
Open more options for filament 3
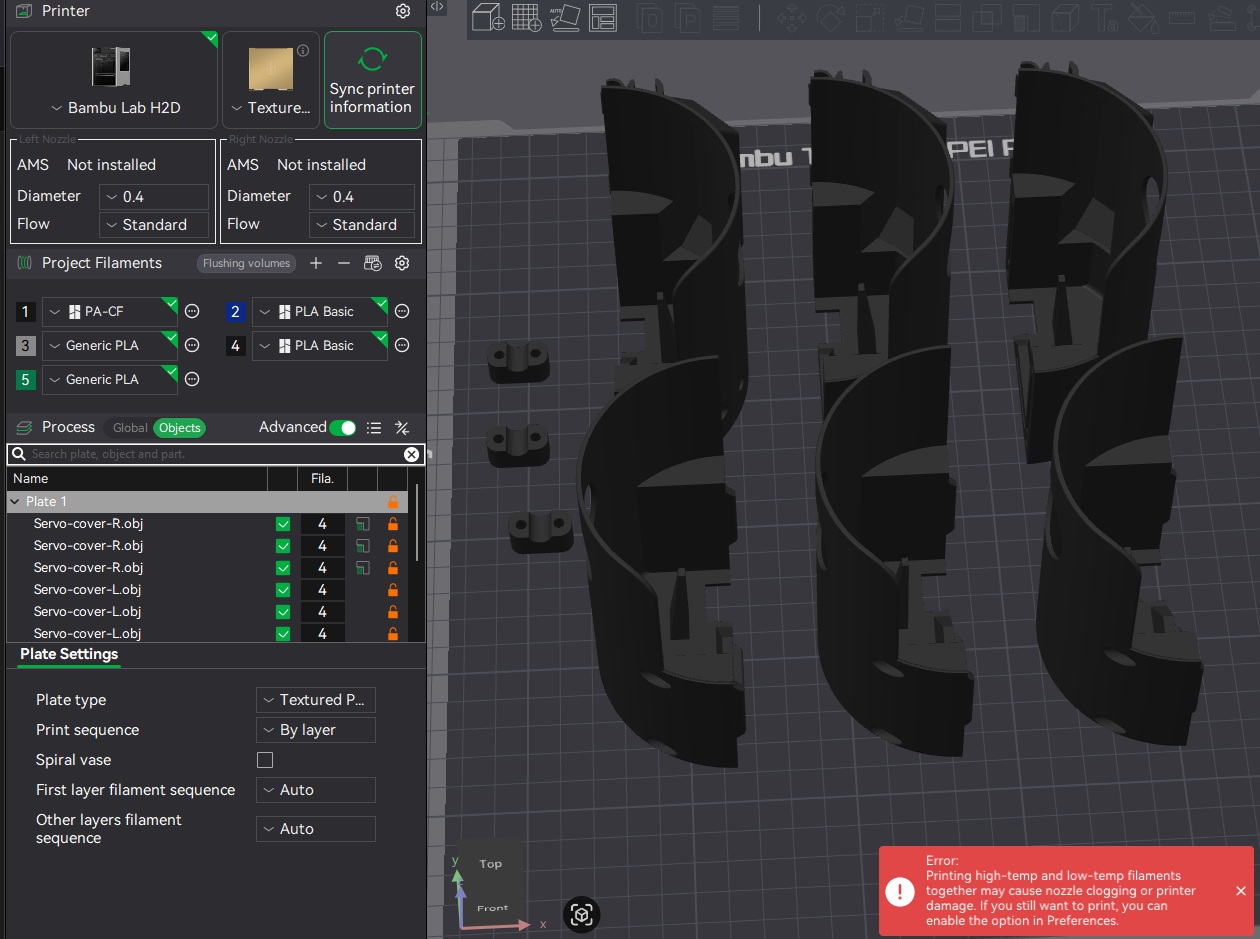point(193,346)
